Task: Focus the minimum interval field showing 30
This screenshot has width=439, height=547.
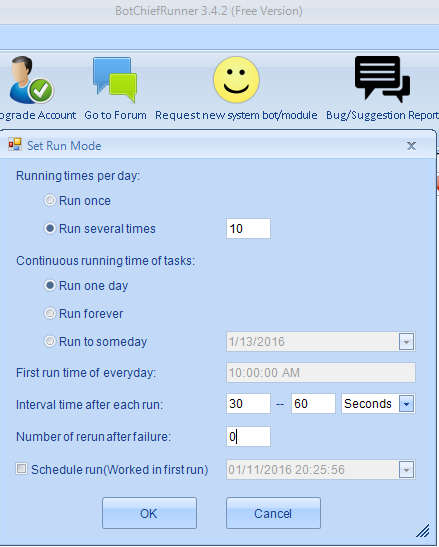Action: tap(248, 404)
